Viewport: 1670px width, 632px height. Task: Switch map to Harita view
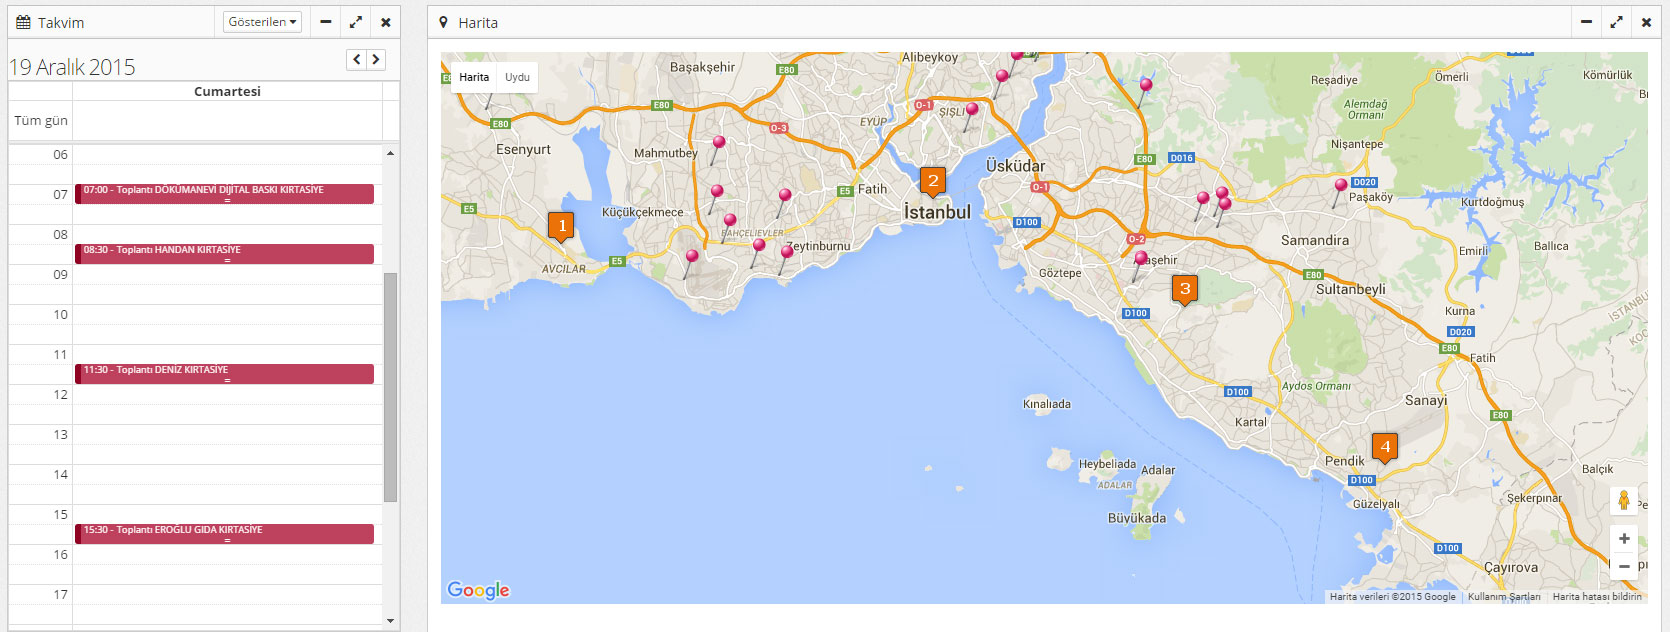coord(474,77)
